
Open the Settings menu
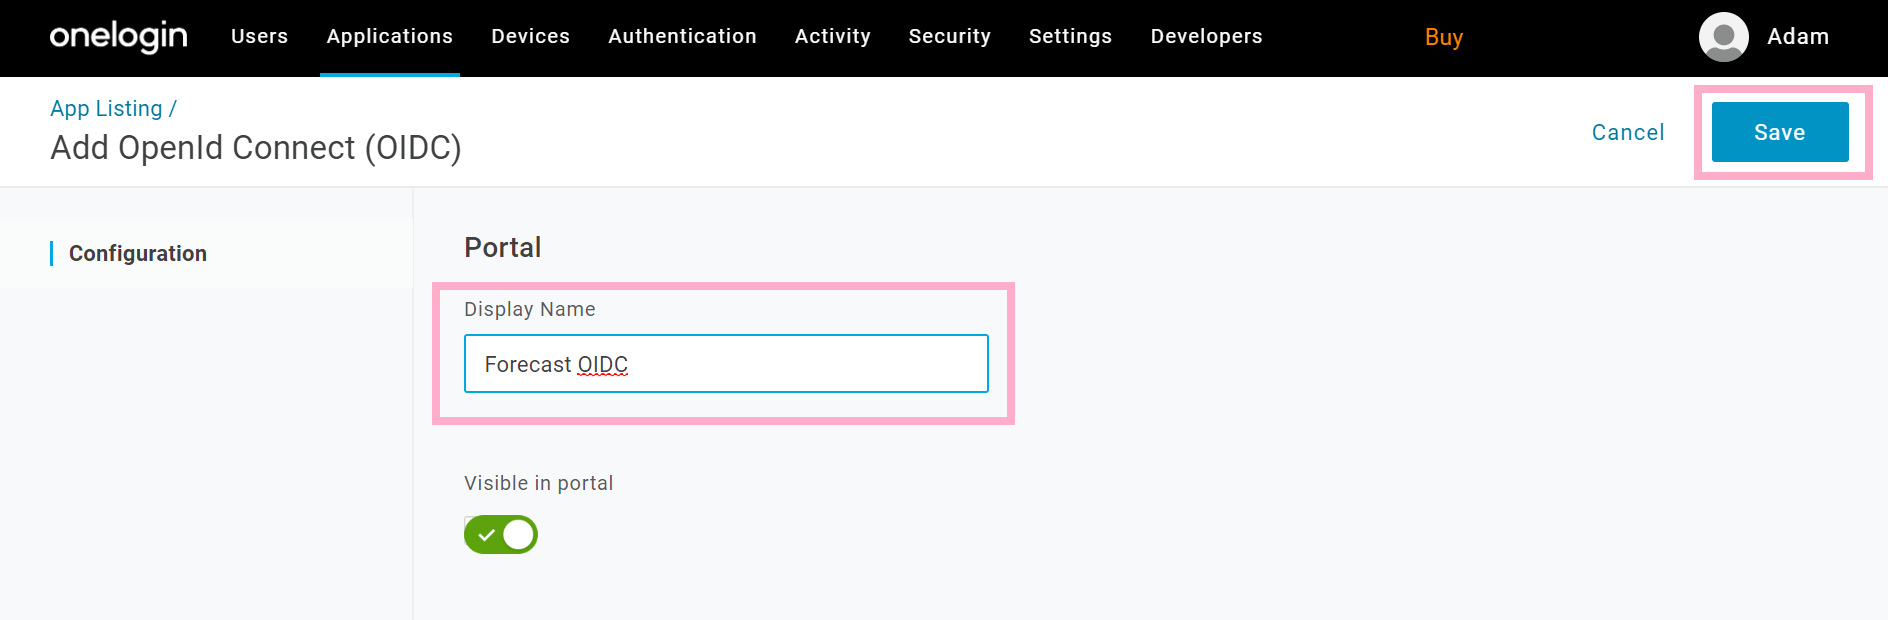click(x=1070, y=36)
